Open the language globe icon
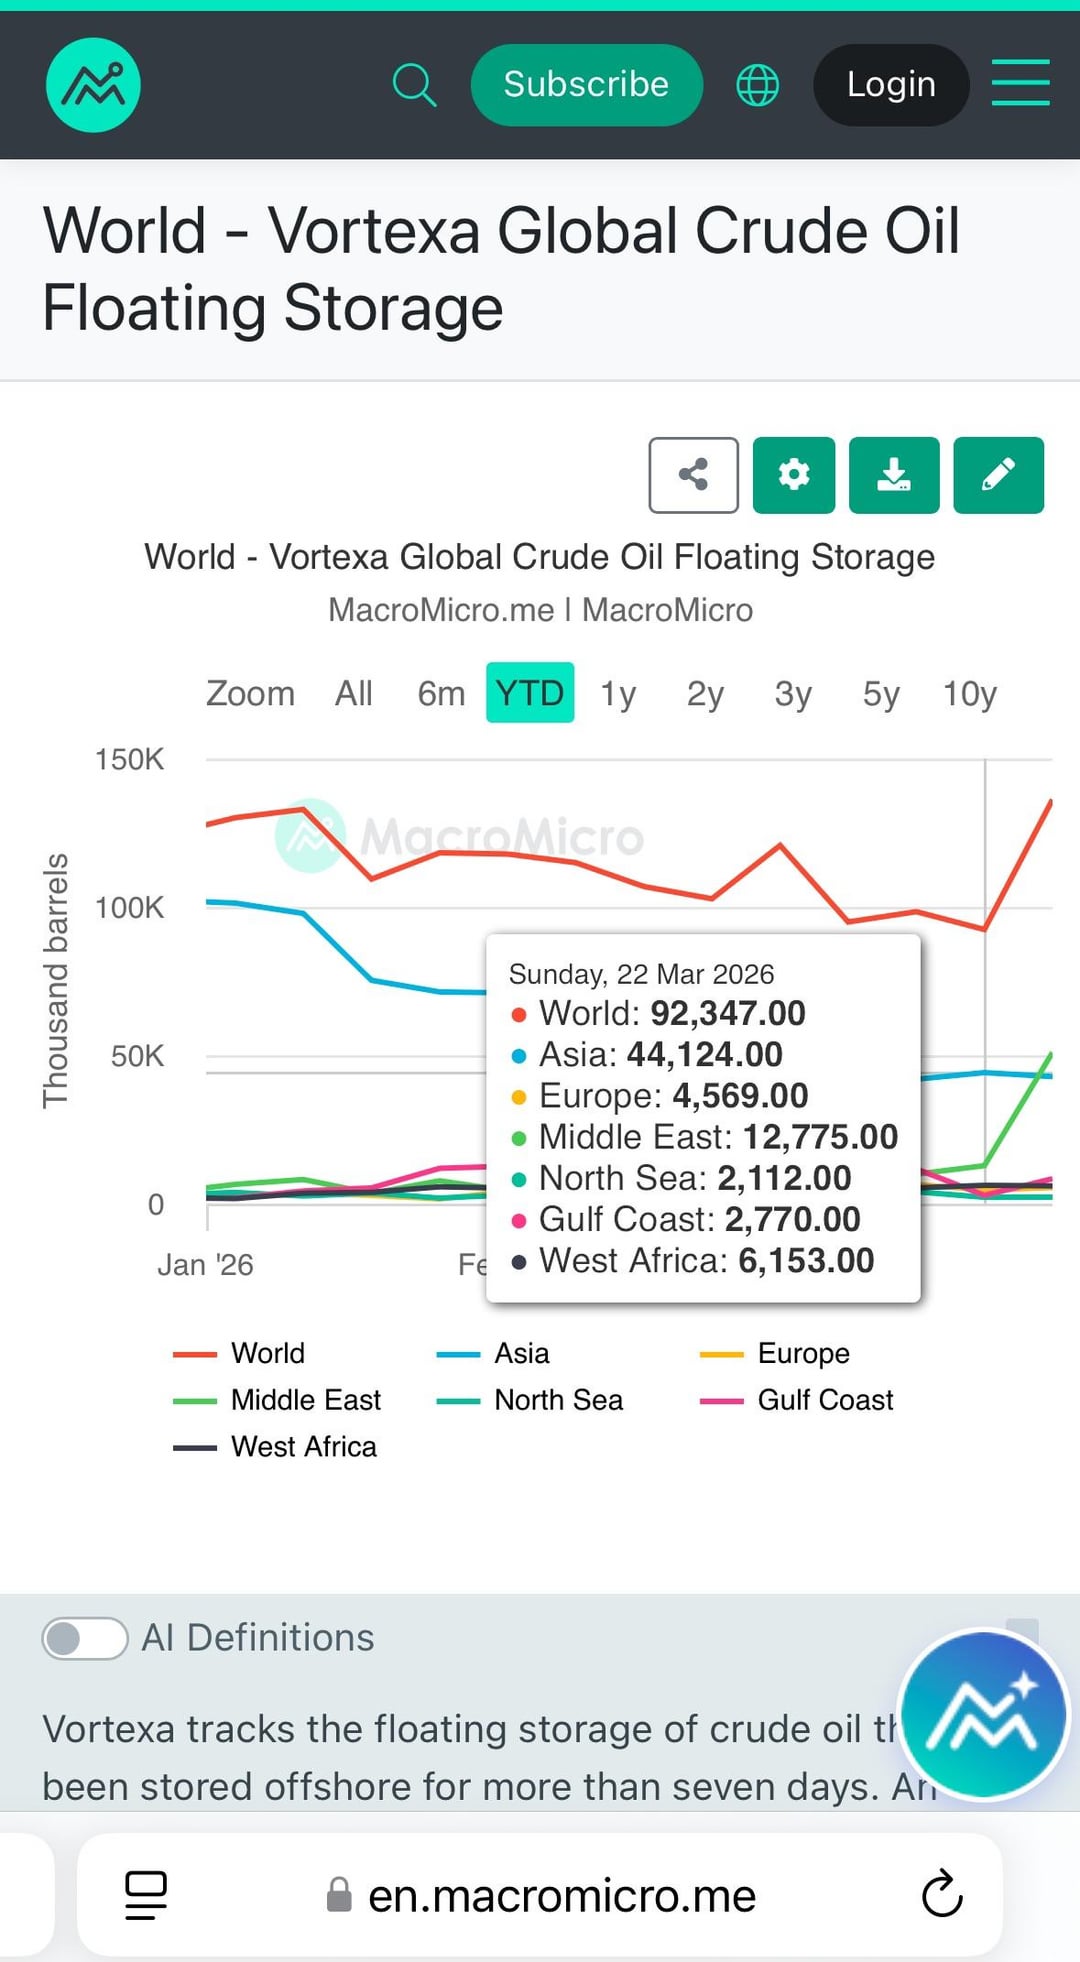1080x1962 pixels. [757, 85]
